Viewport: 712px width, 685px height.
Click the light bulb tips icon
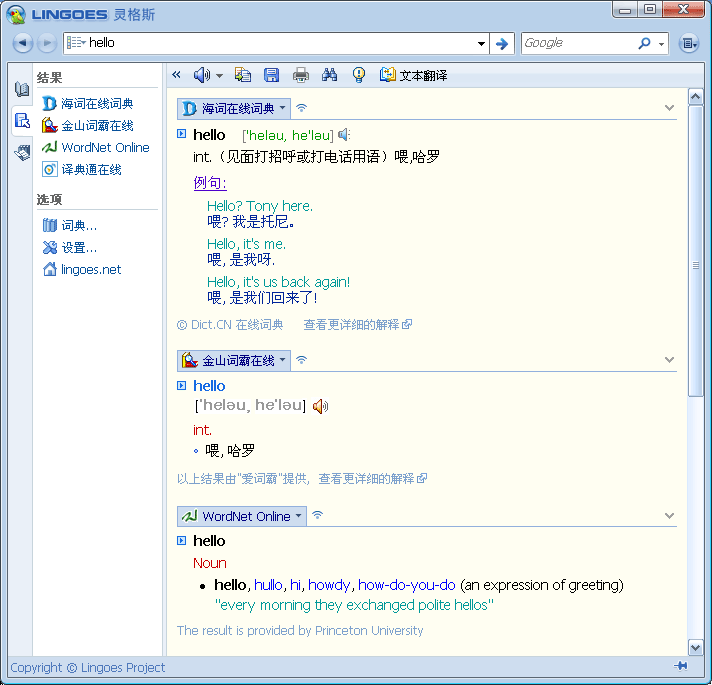pos(359,75)
